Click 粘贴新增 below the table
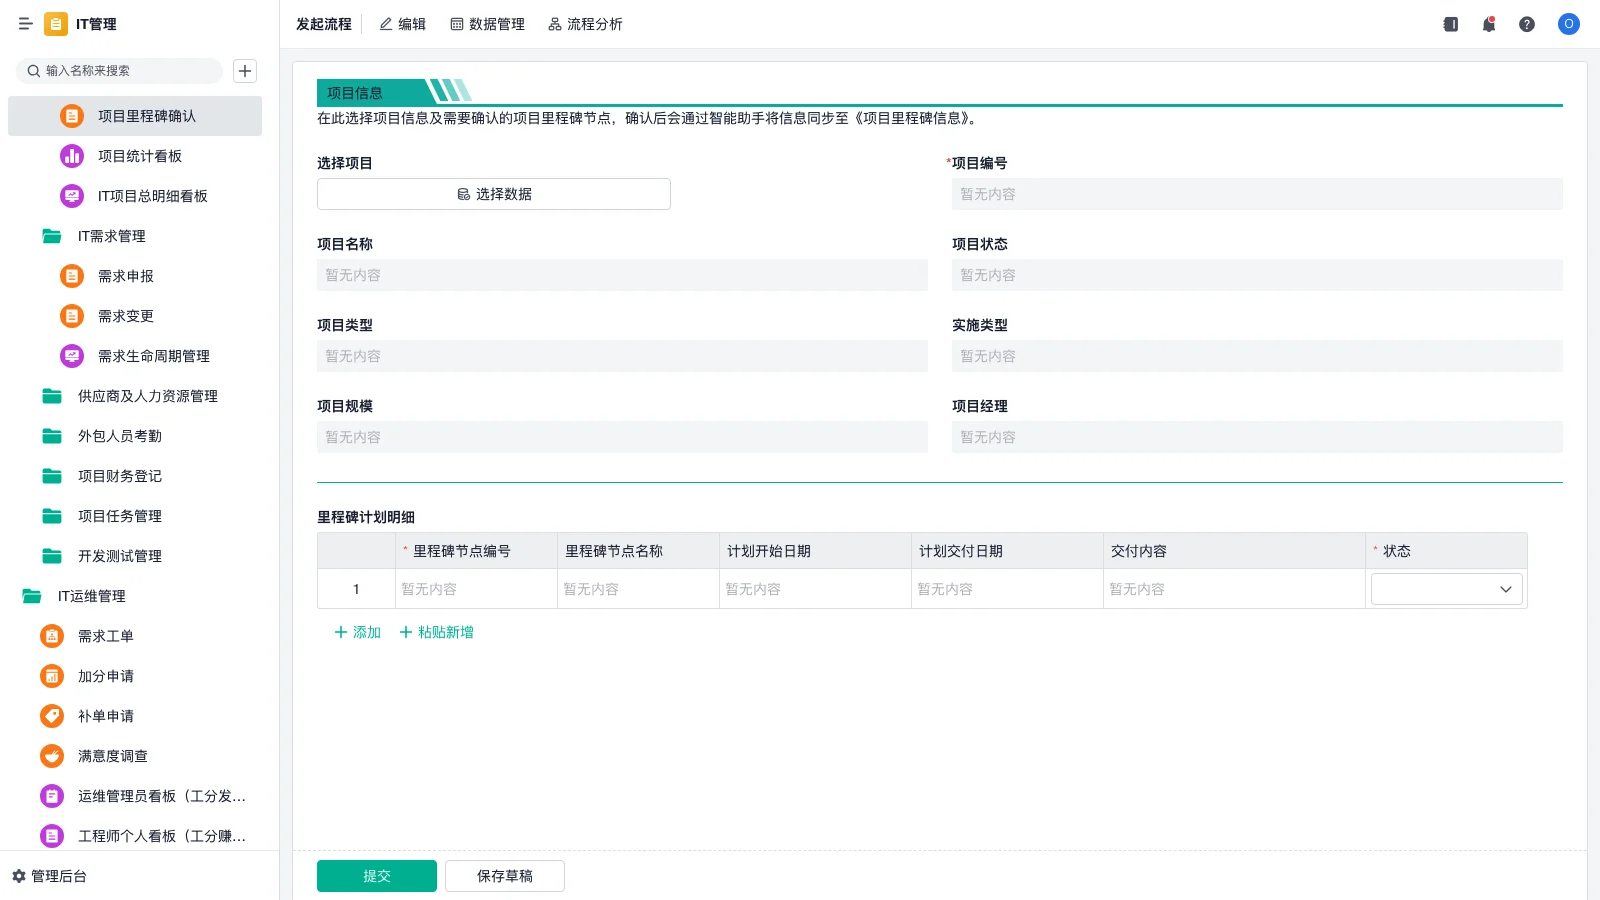 tap(437, 632)
